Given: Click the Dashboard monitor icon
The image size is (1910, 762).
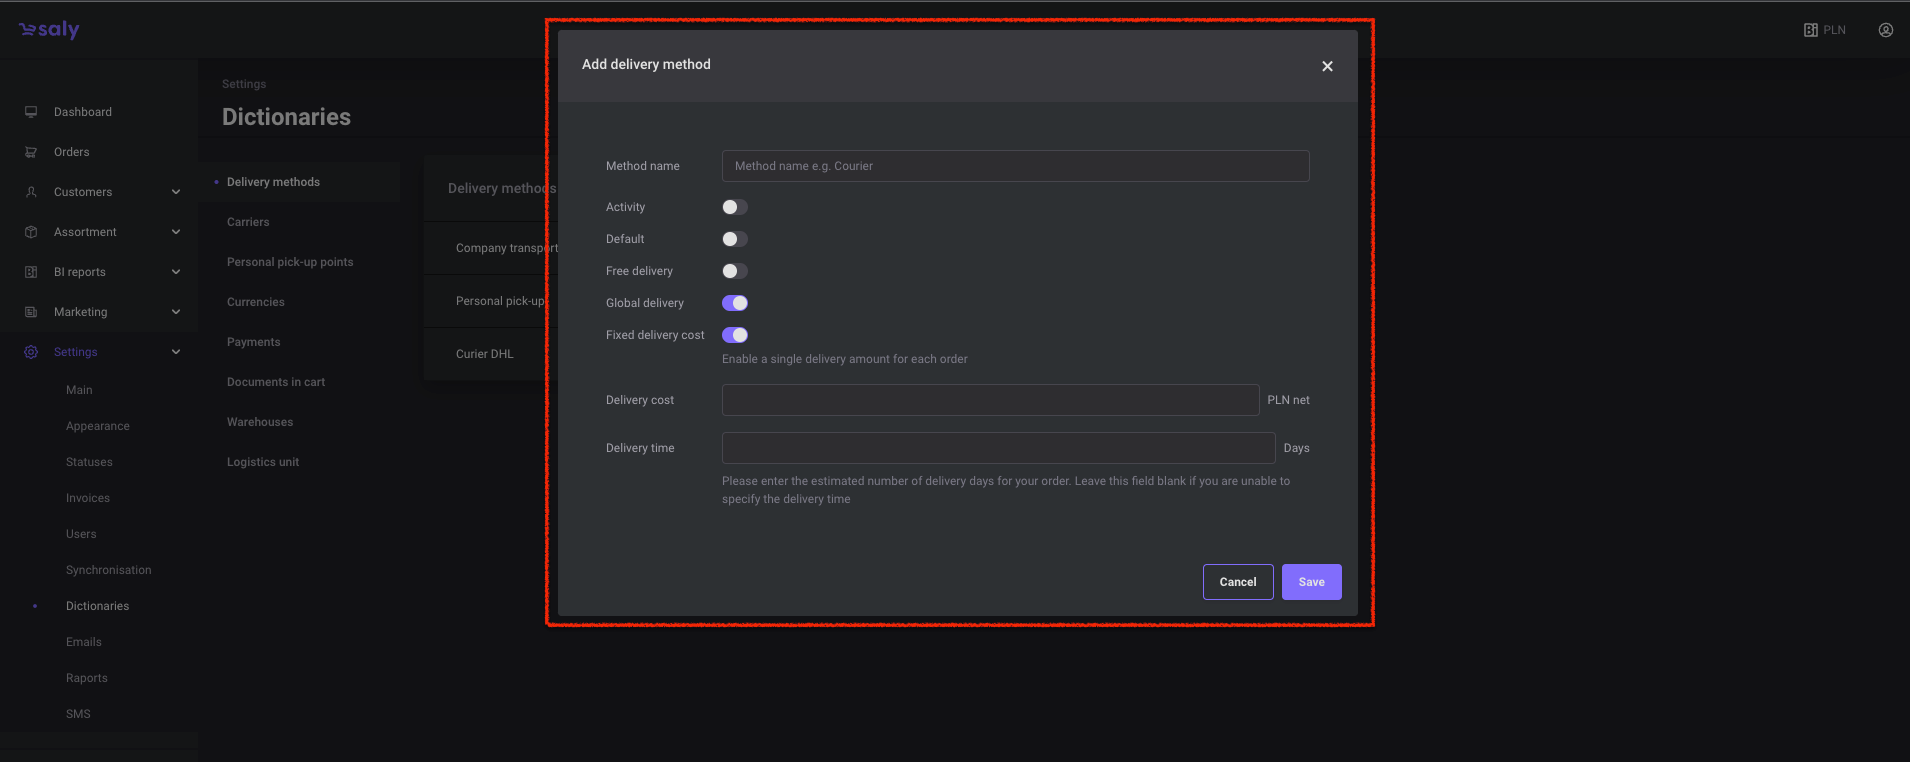Looking at the screenshot, I should pos(31,112).
